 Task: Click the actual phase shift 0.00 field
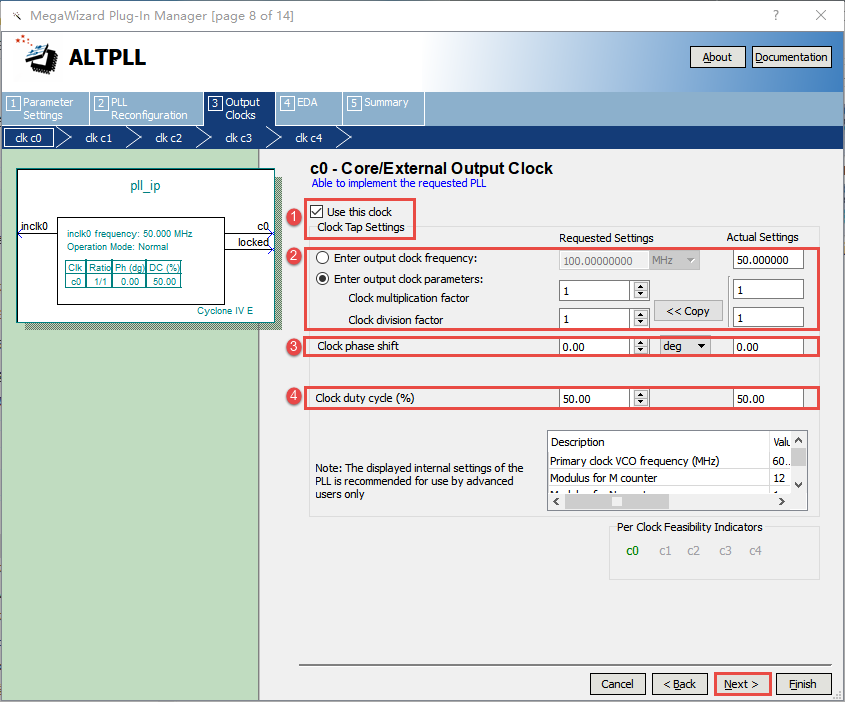(x=768, y=346)
